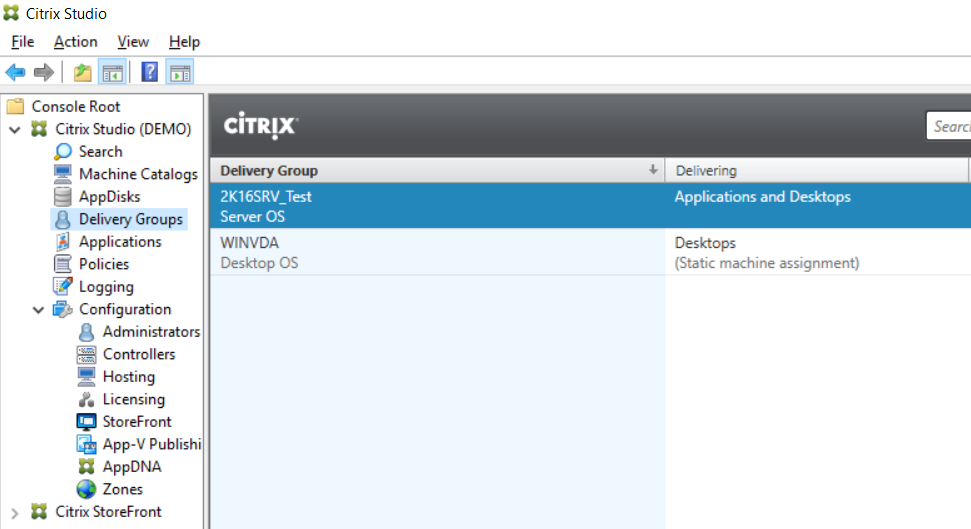
Task: Open the Action menu
Action: point(76,42)
